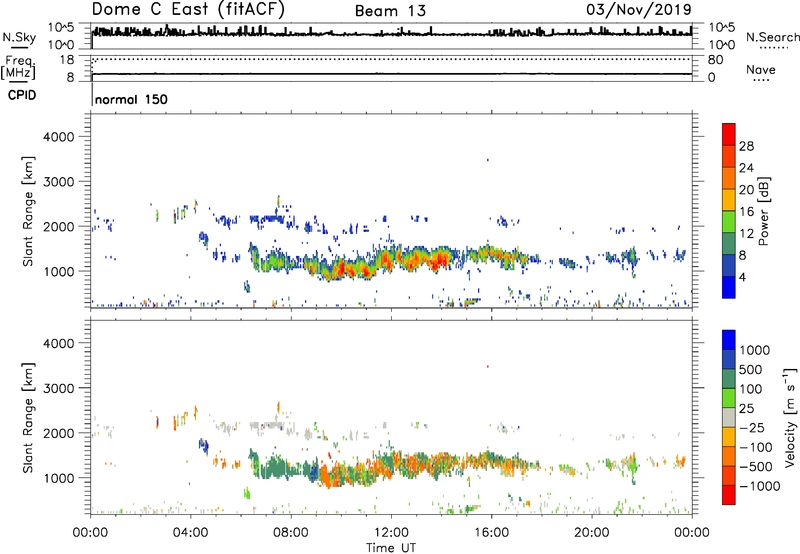
Task: Click the 'Beam 13' label
Action: point(390,11)
